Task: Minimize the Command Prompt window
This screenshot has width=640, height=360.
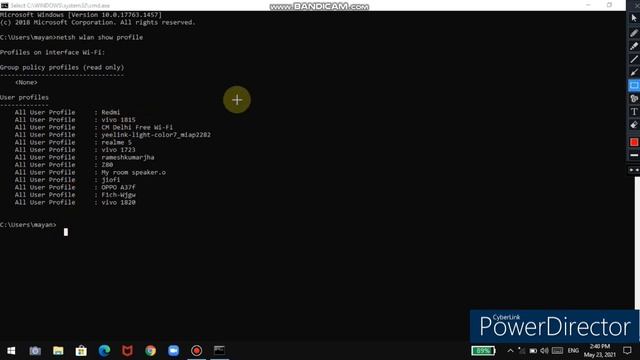Action: tap(588, 5)
